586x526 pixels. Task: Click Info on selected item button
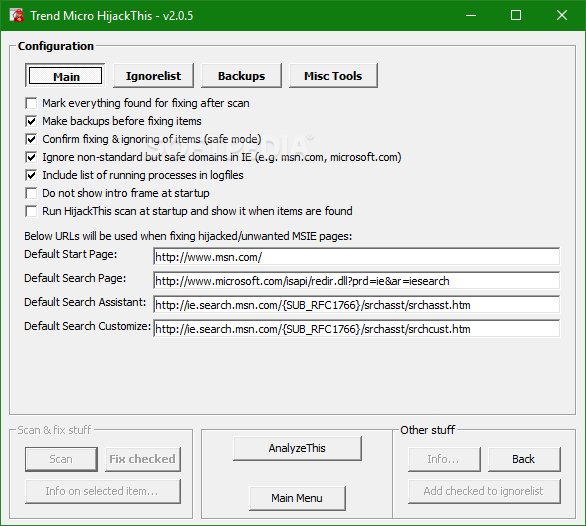(103, 491)
